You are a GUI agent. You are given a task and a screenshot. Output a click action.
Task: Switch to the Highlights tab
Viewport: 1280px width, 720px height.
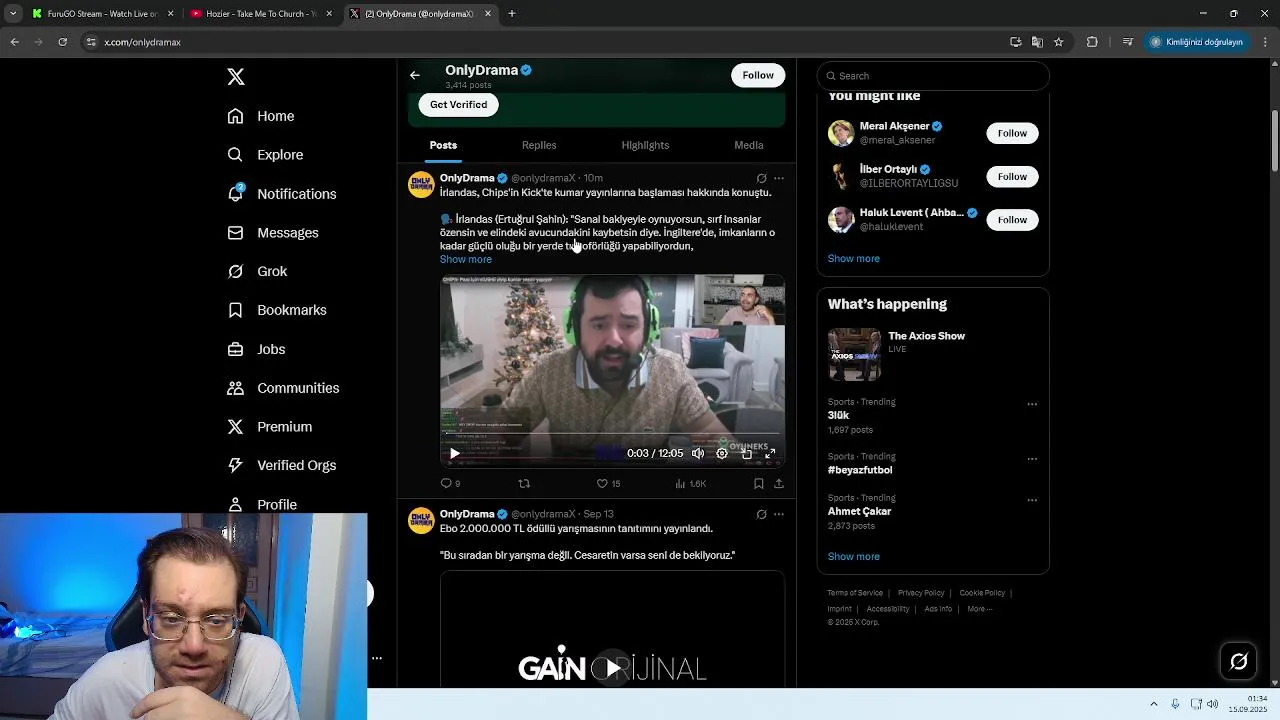[645, 145]
